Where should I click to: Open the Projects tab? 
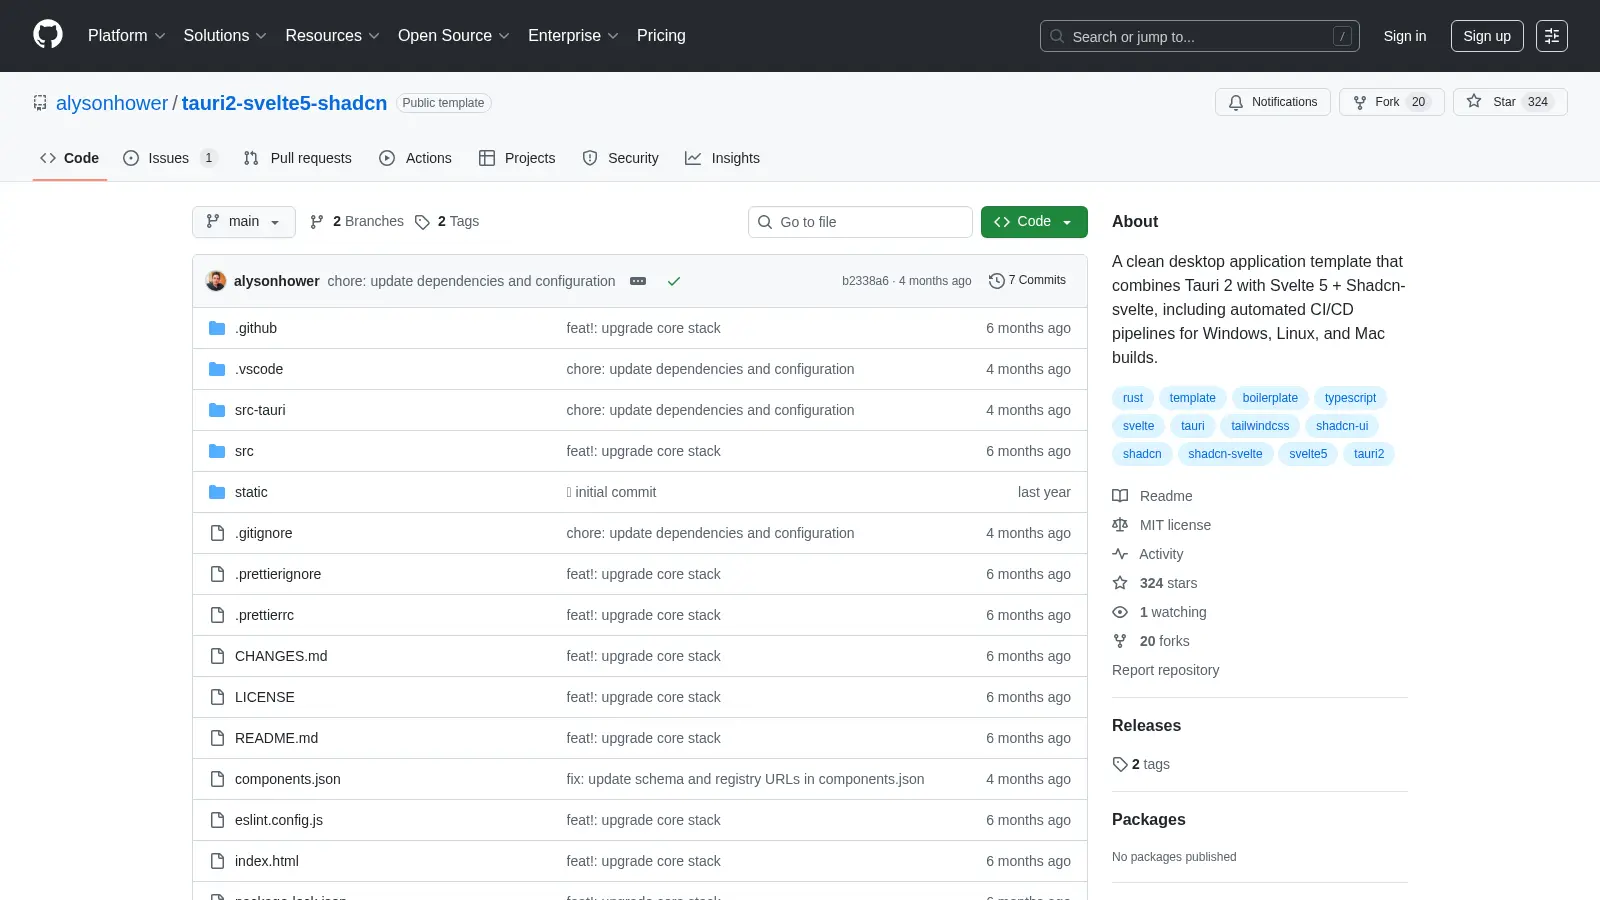click(x=517, y=158)
